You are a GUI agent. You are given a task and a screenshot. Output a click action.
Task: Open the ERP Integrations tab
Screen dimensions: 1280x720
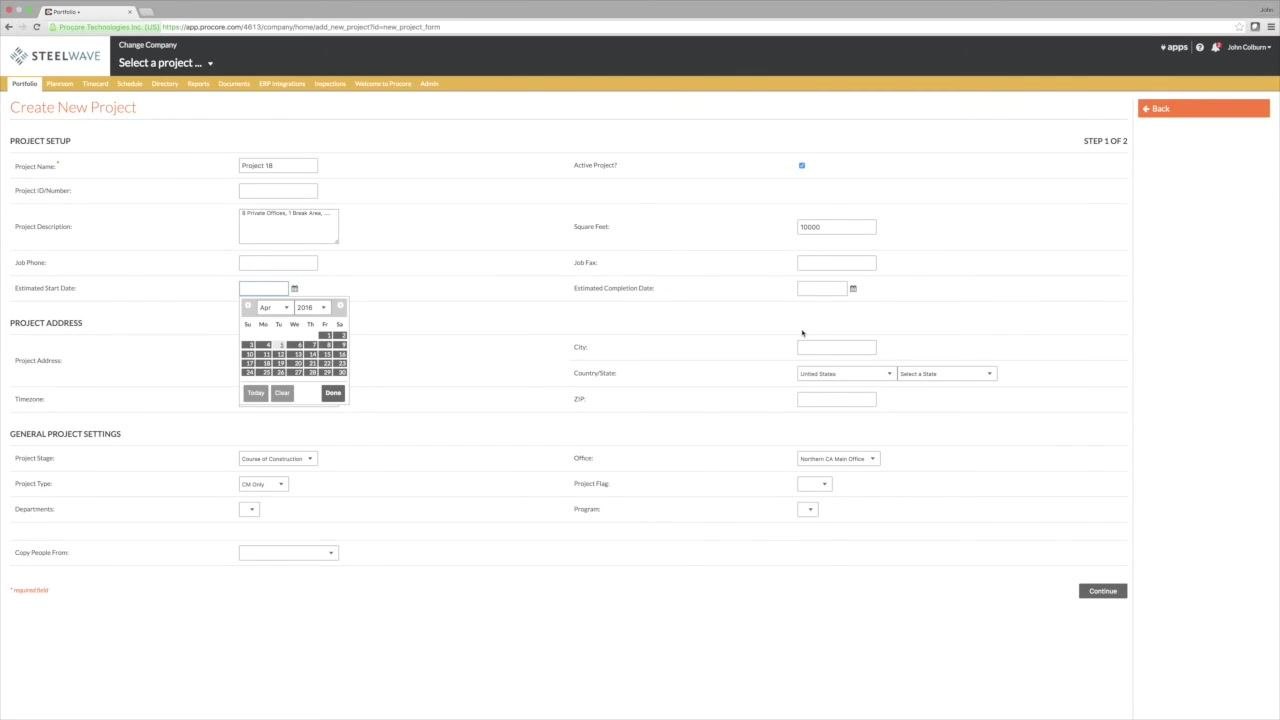(x=282, y=84)
